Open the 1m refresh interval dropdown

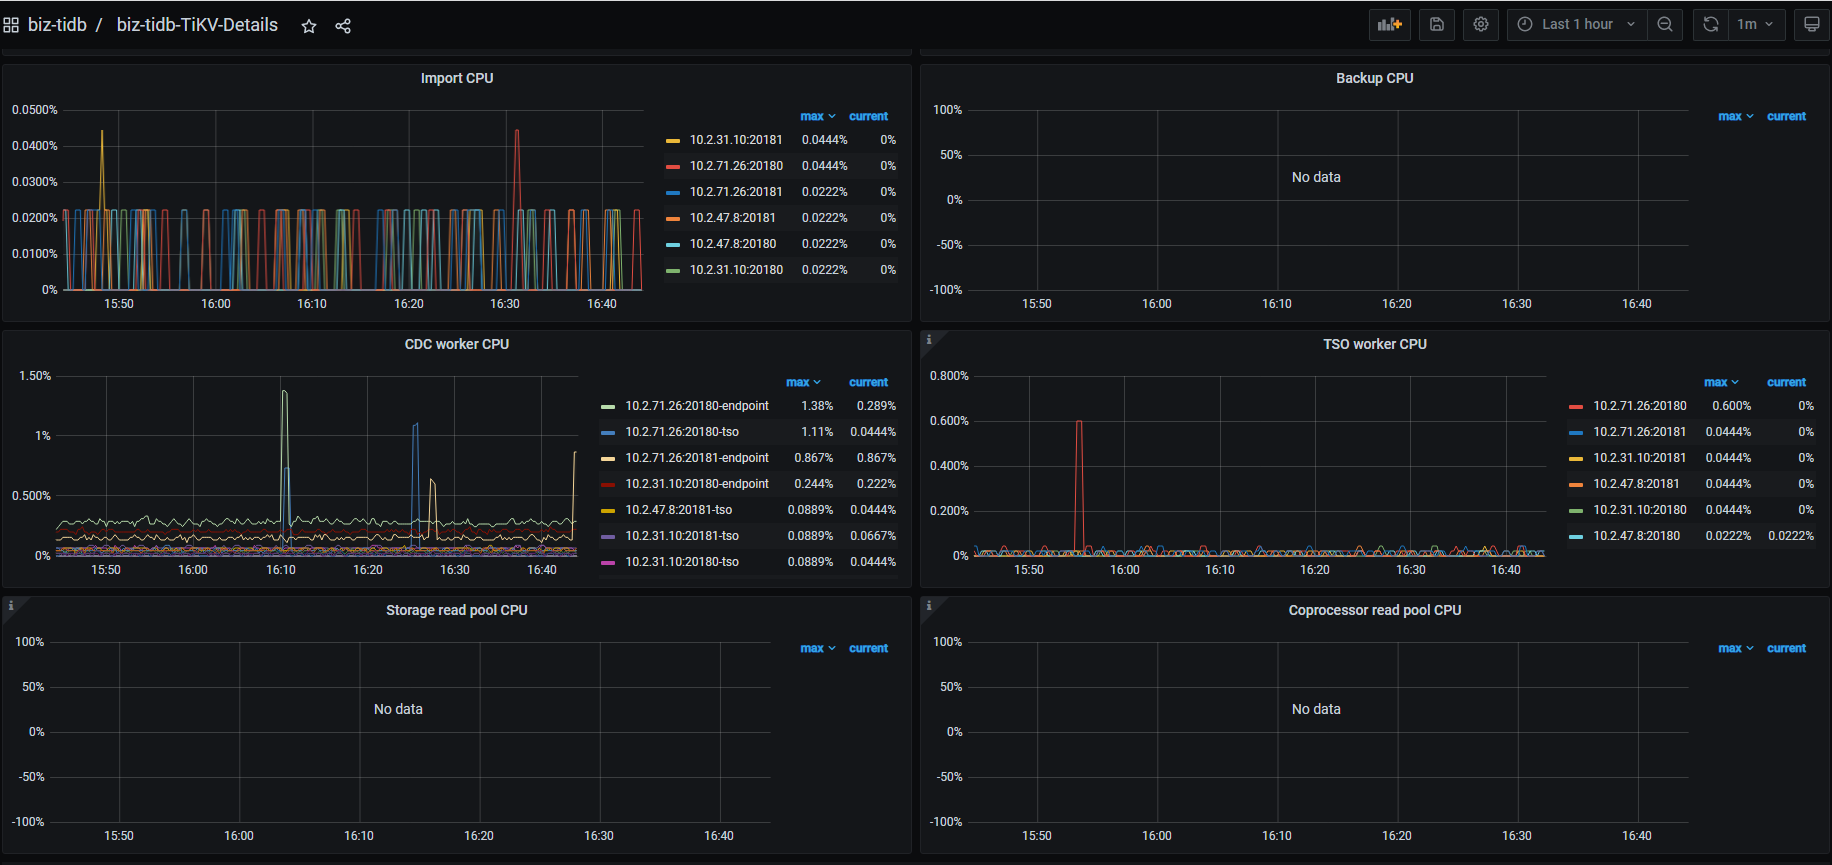1755,25
